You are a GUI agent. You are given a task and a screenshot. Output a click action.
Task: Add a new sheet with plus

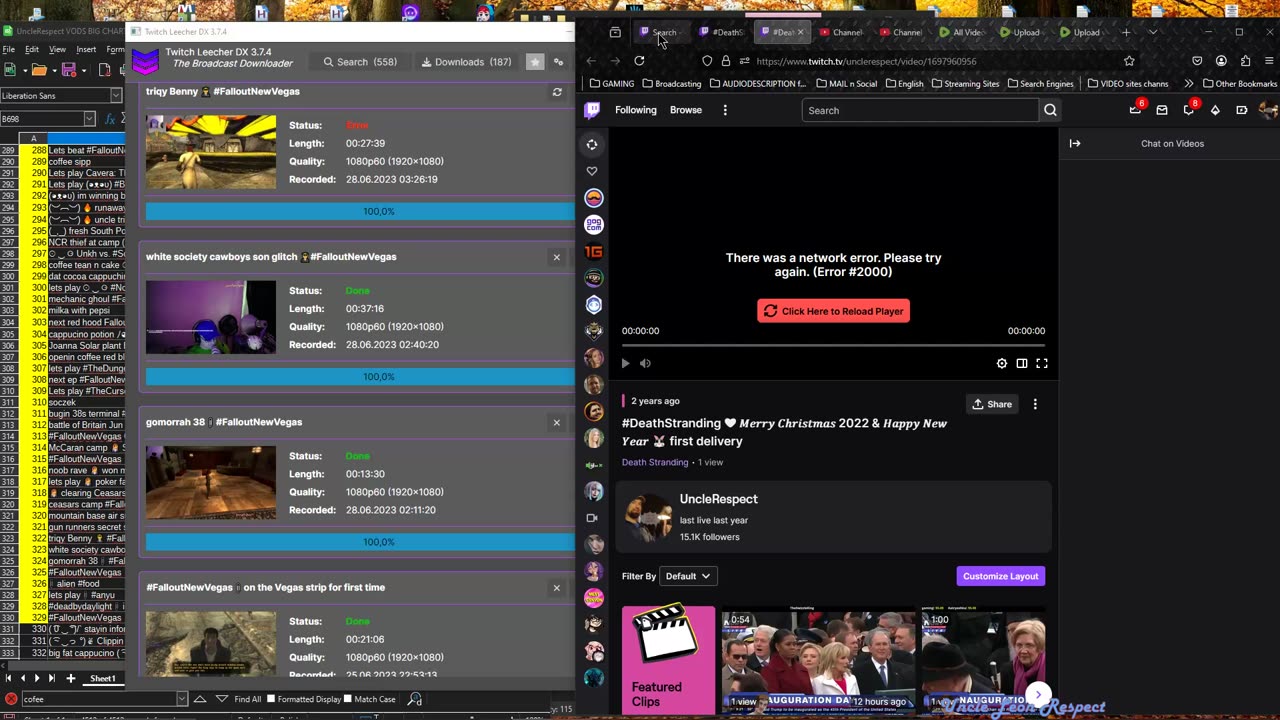[70, 679]
